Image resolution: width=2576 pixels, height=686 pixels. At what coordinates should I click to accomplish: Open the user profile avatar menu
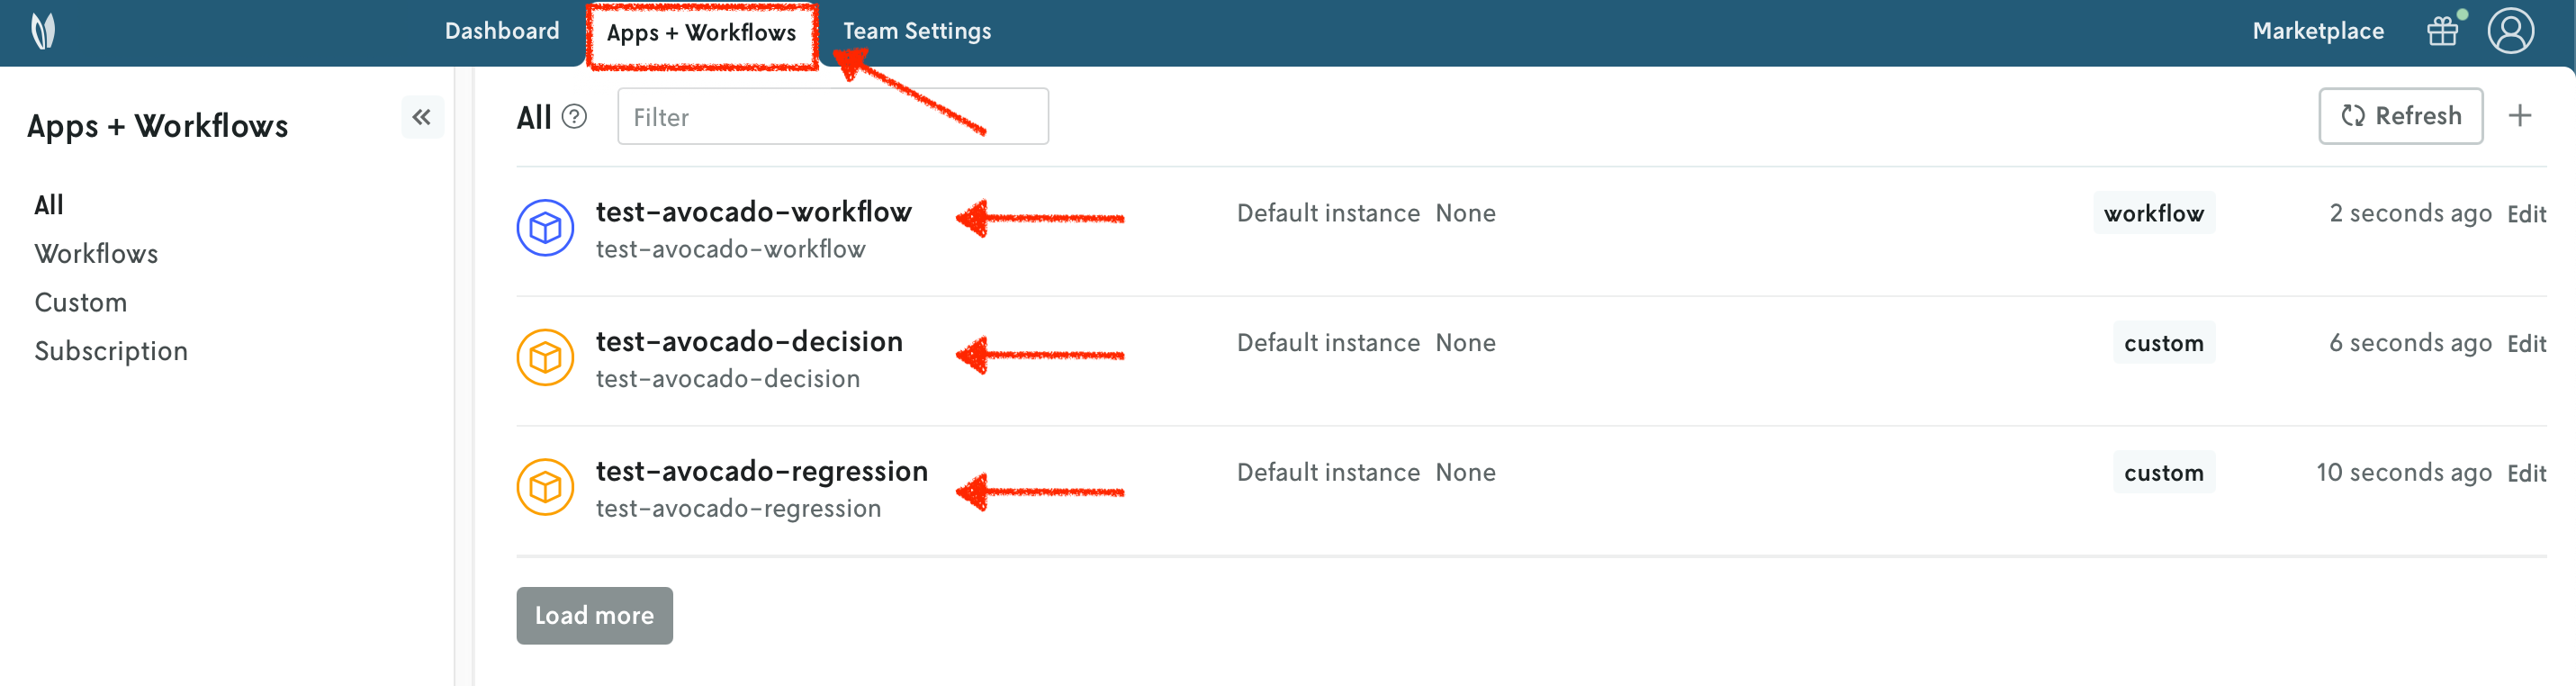point(2510,31)
